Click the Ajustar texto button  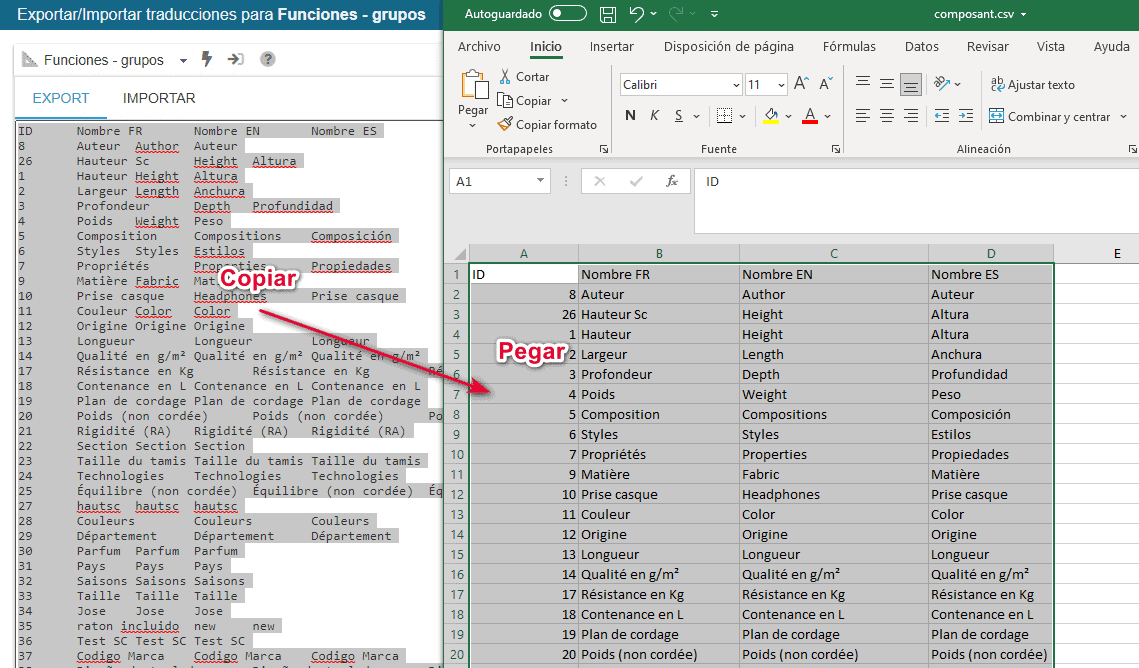point(1032,85)
